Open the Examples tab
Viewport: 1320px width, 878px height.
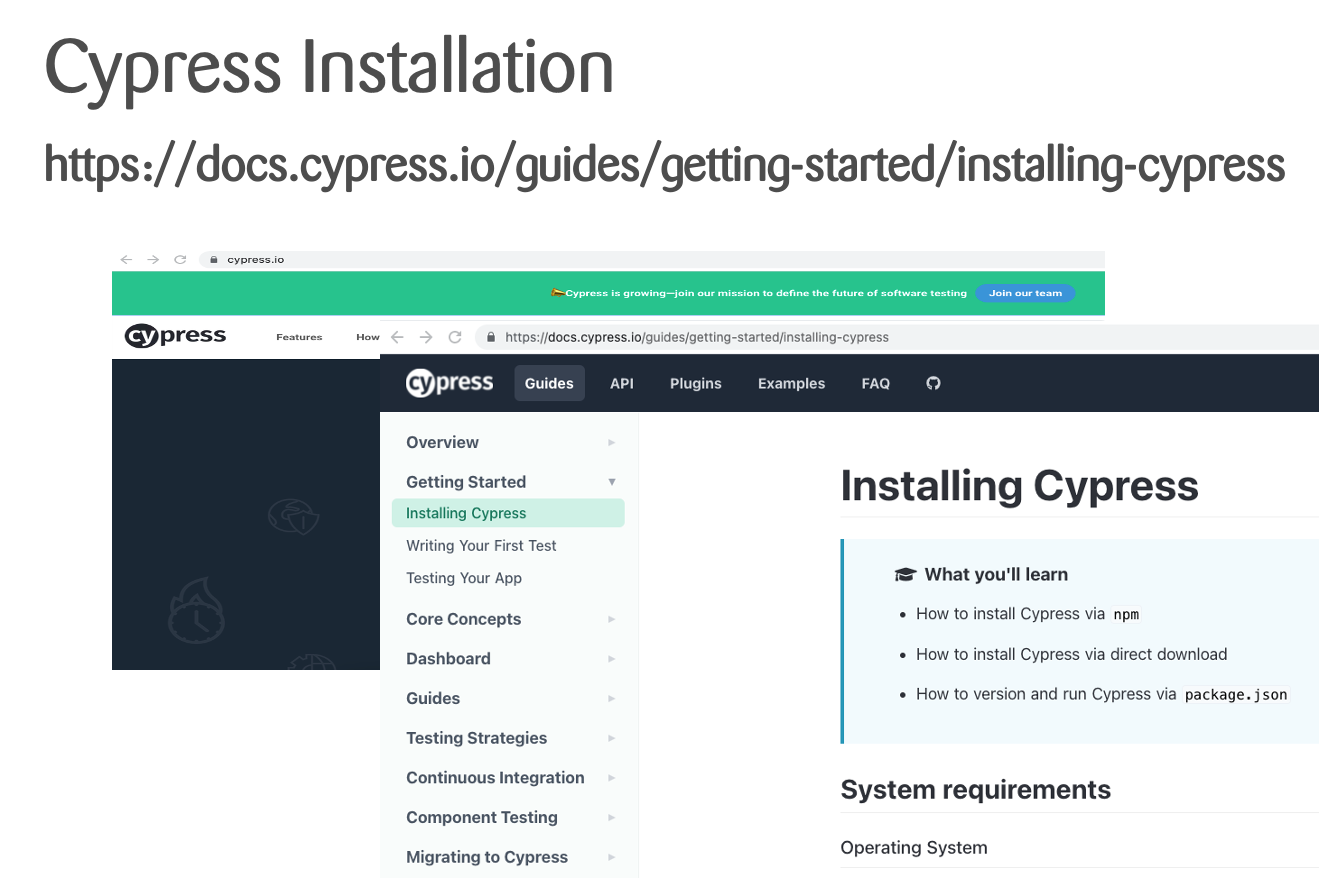pyautogui.click(x=791, y=383)
